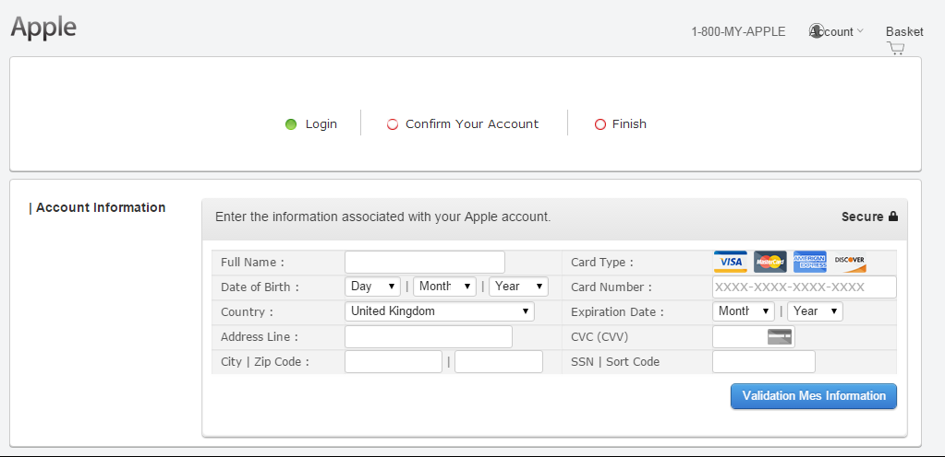
Task: Open the shopping basket cart icon
Action: 896,48
